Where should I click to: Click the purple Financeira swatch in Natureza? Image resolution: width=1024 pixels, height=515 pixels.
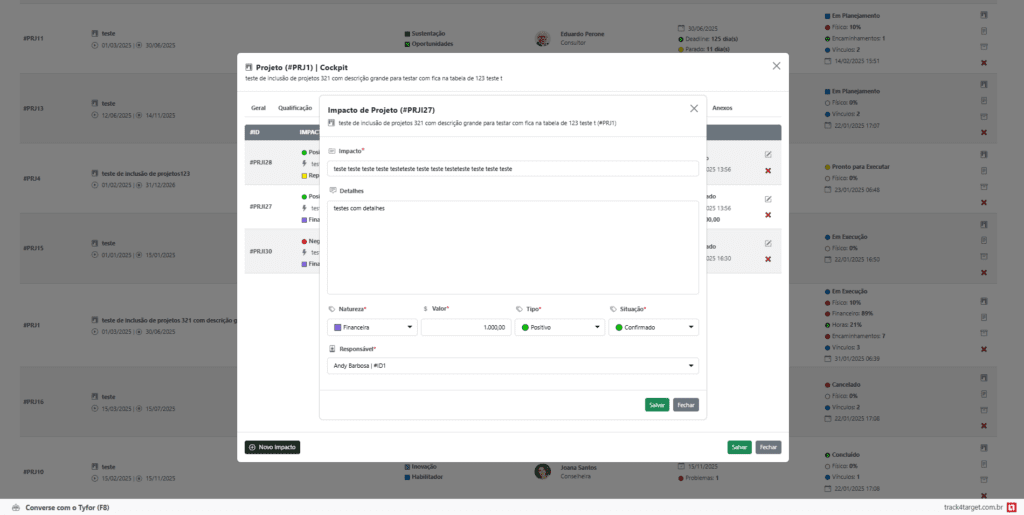pos(337,327)
